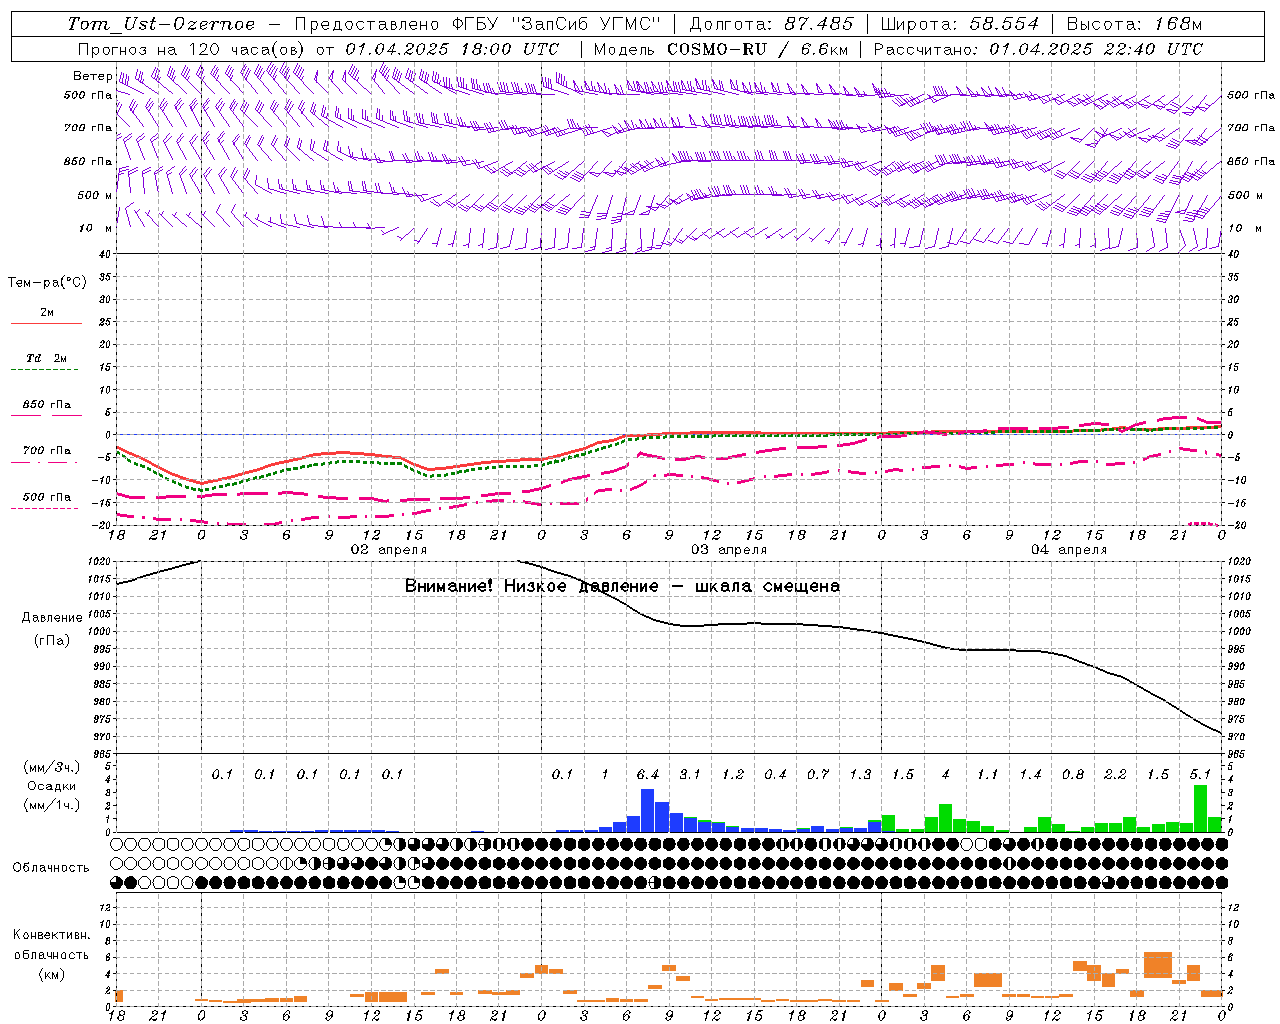
Task: Click the station title Tom_Ust-Ozernoe
Action: click(161, 24)
